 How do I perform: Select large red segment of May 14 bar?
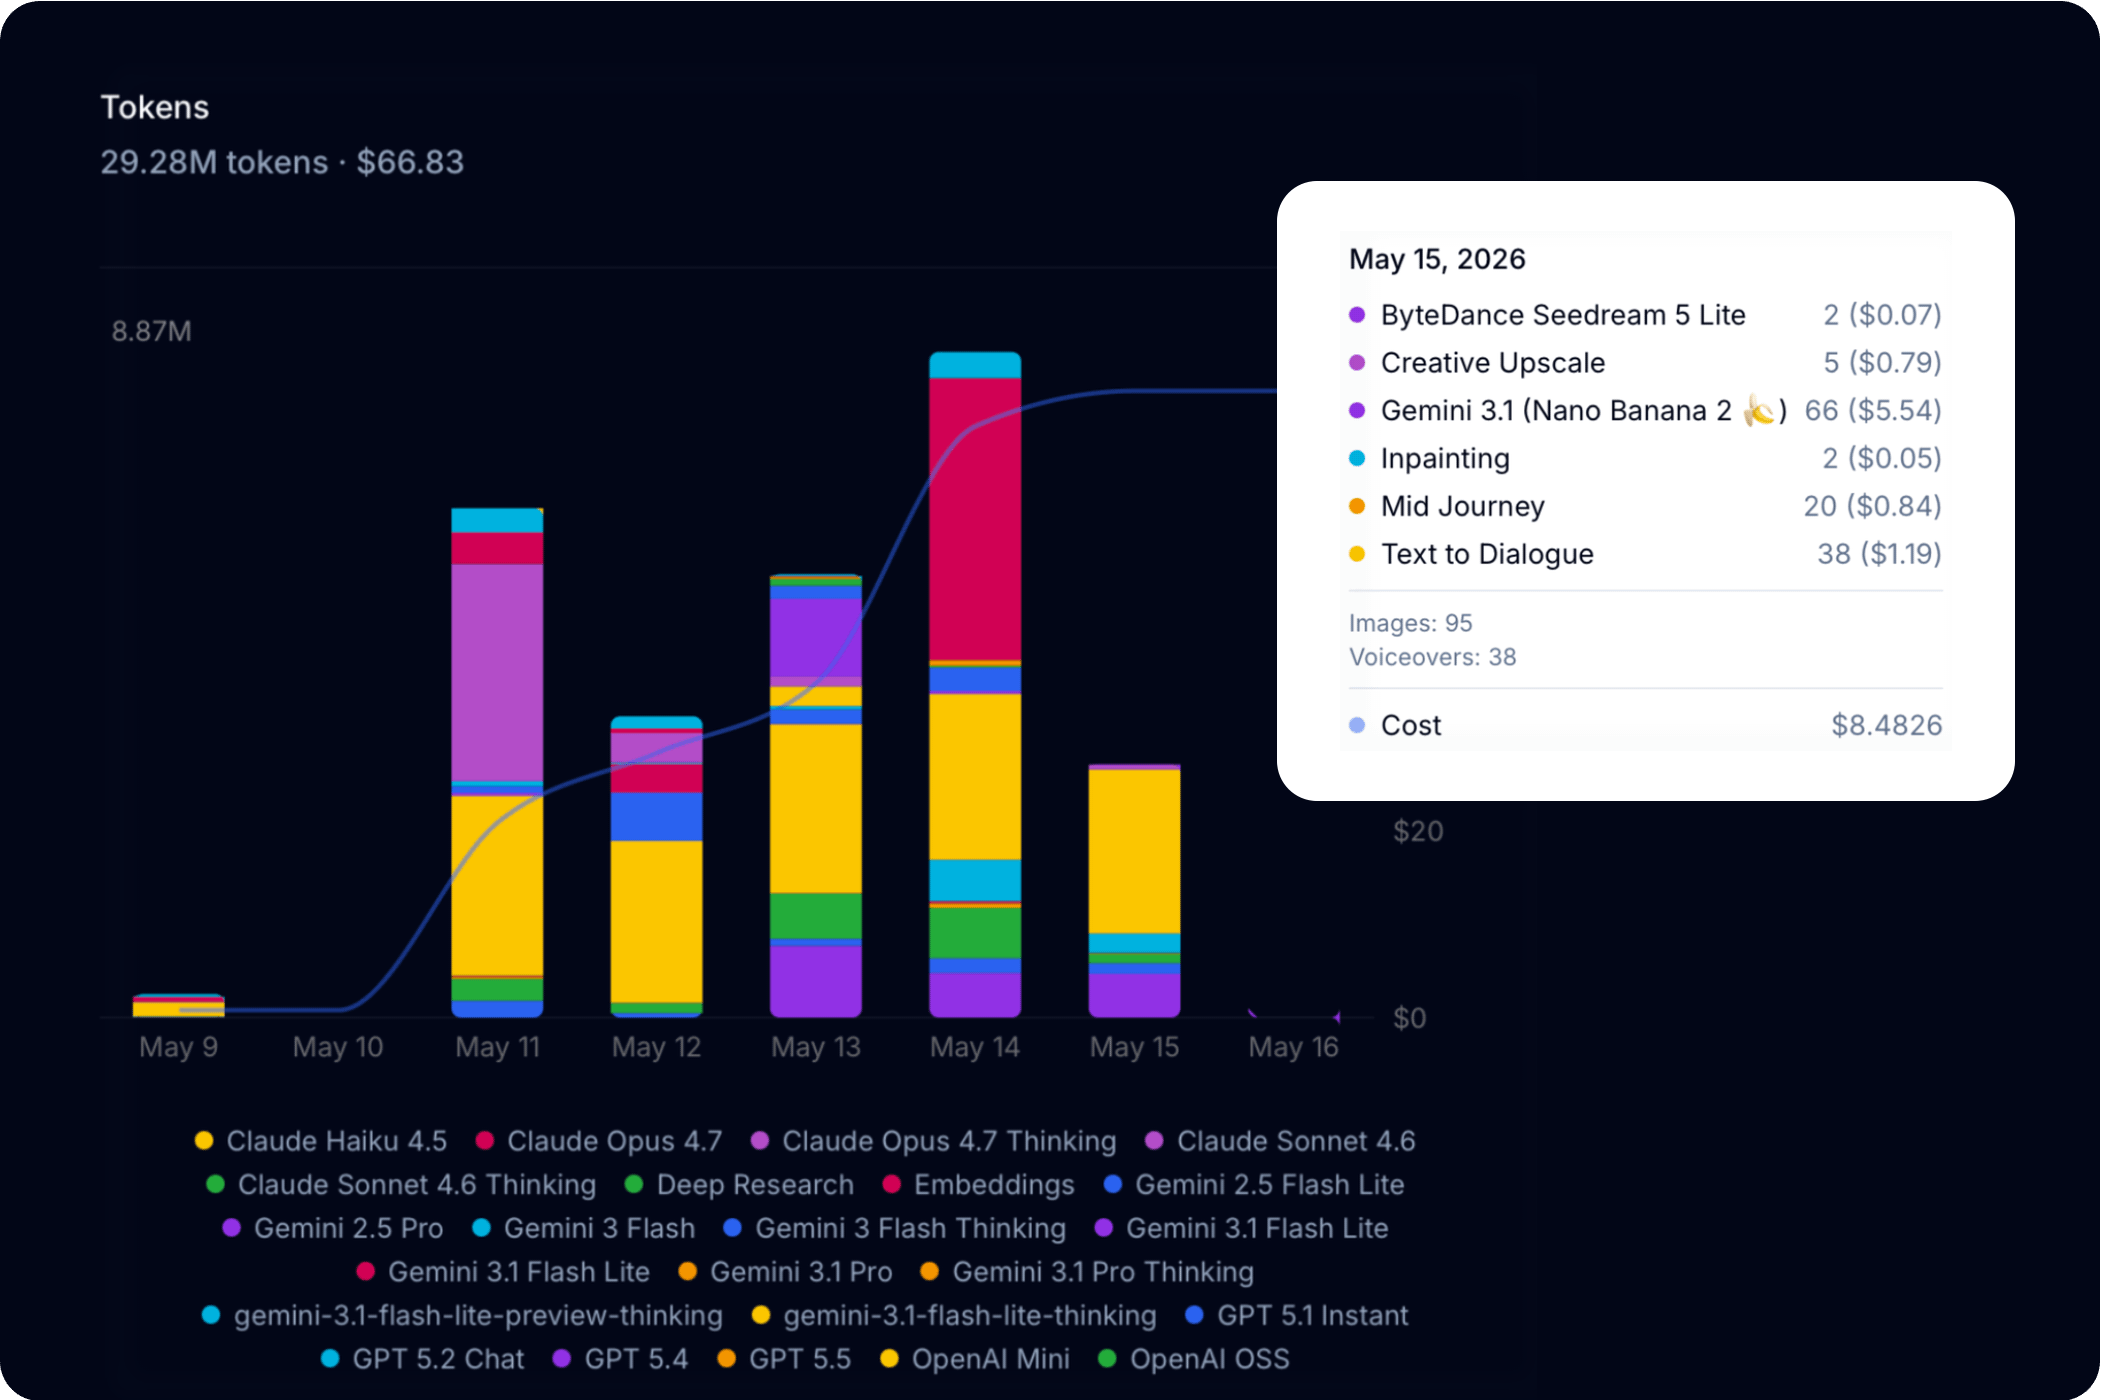pyautogui.click(x=975, y=519)
